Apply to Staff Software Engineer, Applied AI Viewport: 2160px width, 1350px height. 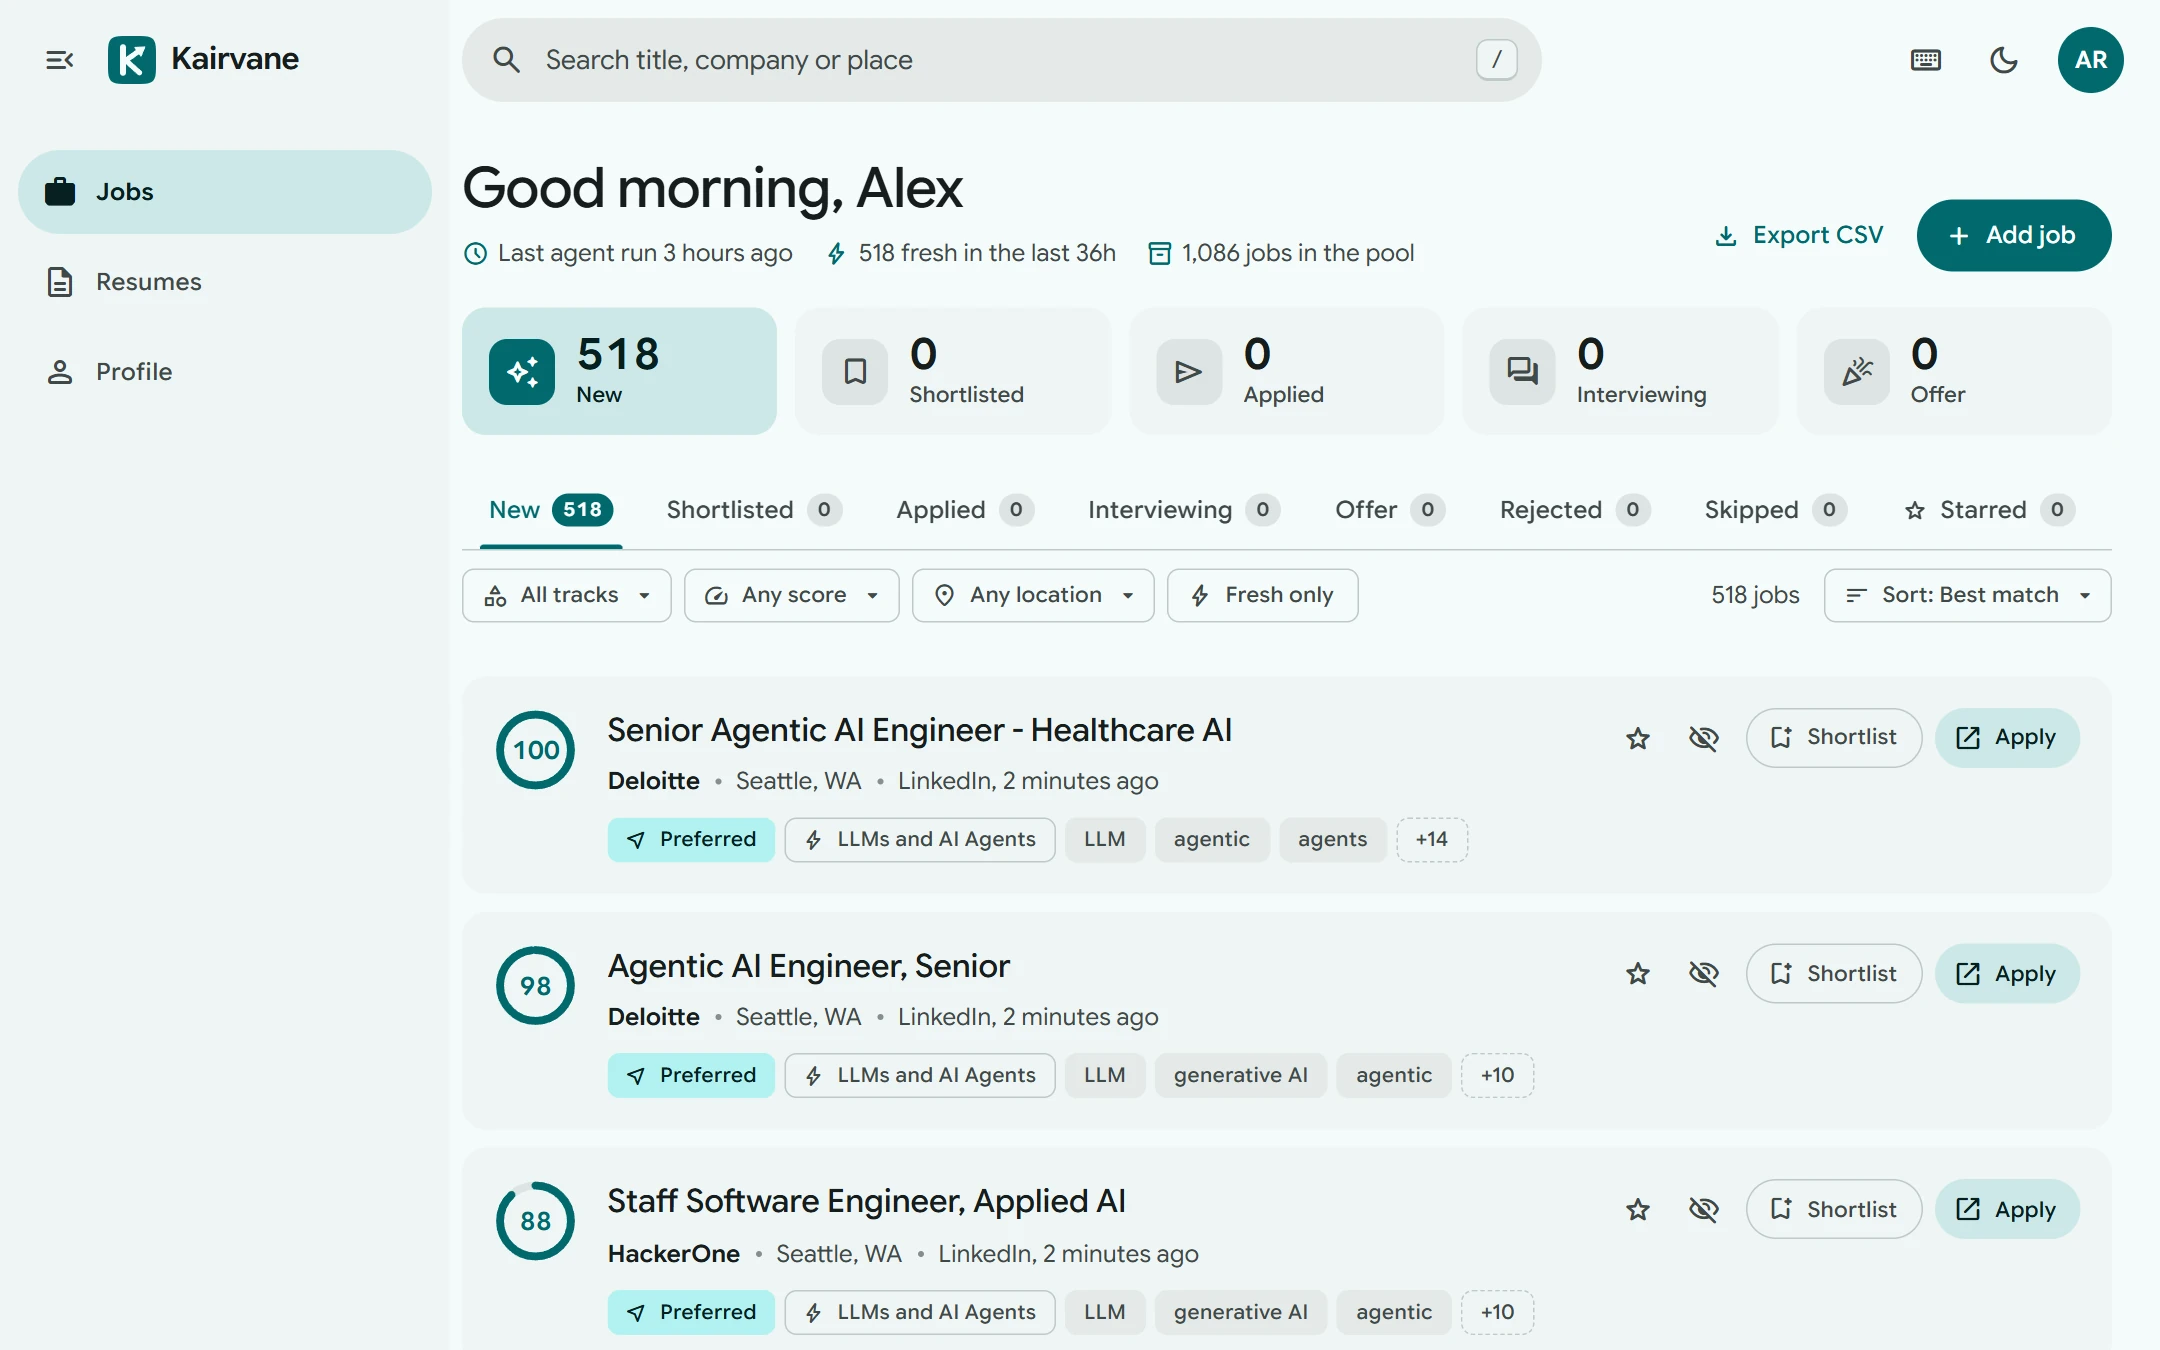click(x=2007, y=1210)
